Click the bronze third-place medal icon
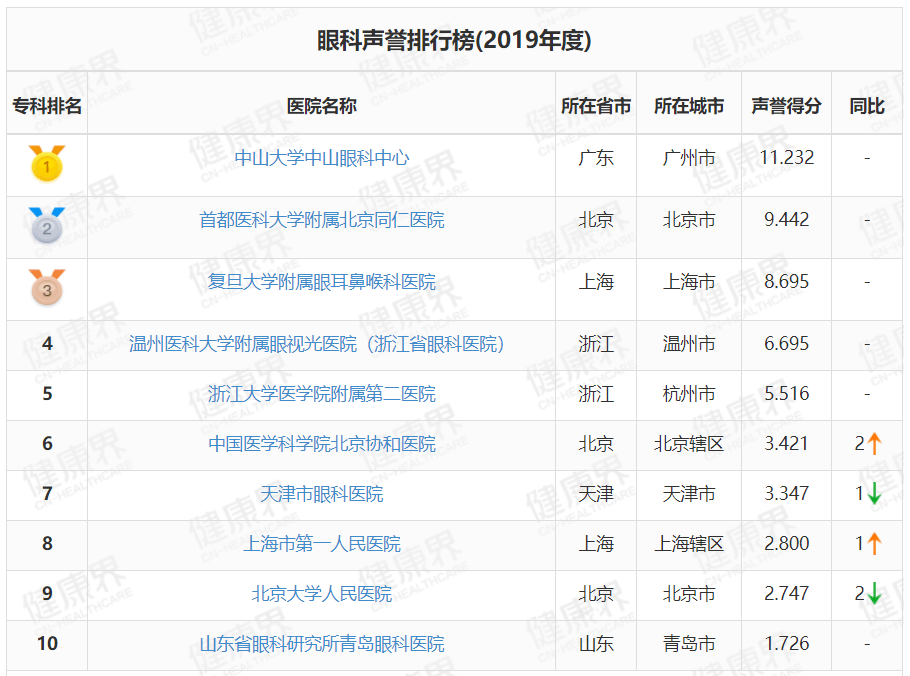Image resolution: width=910 pixels, height=676 pixels. click(x=46, y=287)
